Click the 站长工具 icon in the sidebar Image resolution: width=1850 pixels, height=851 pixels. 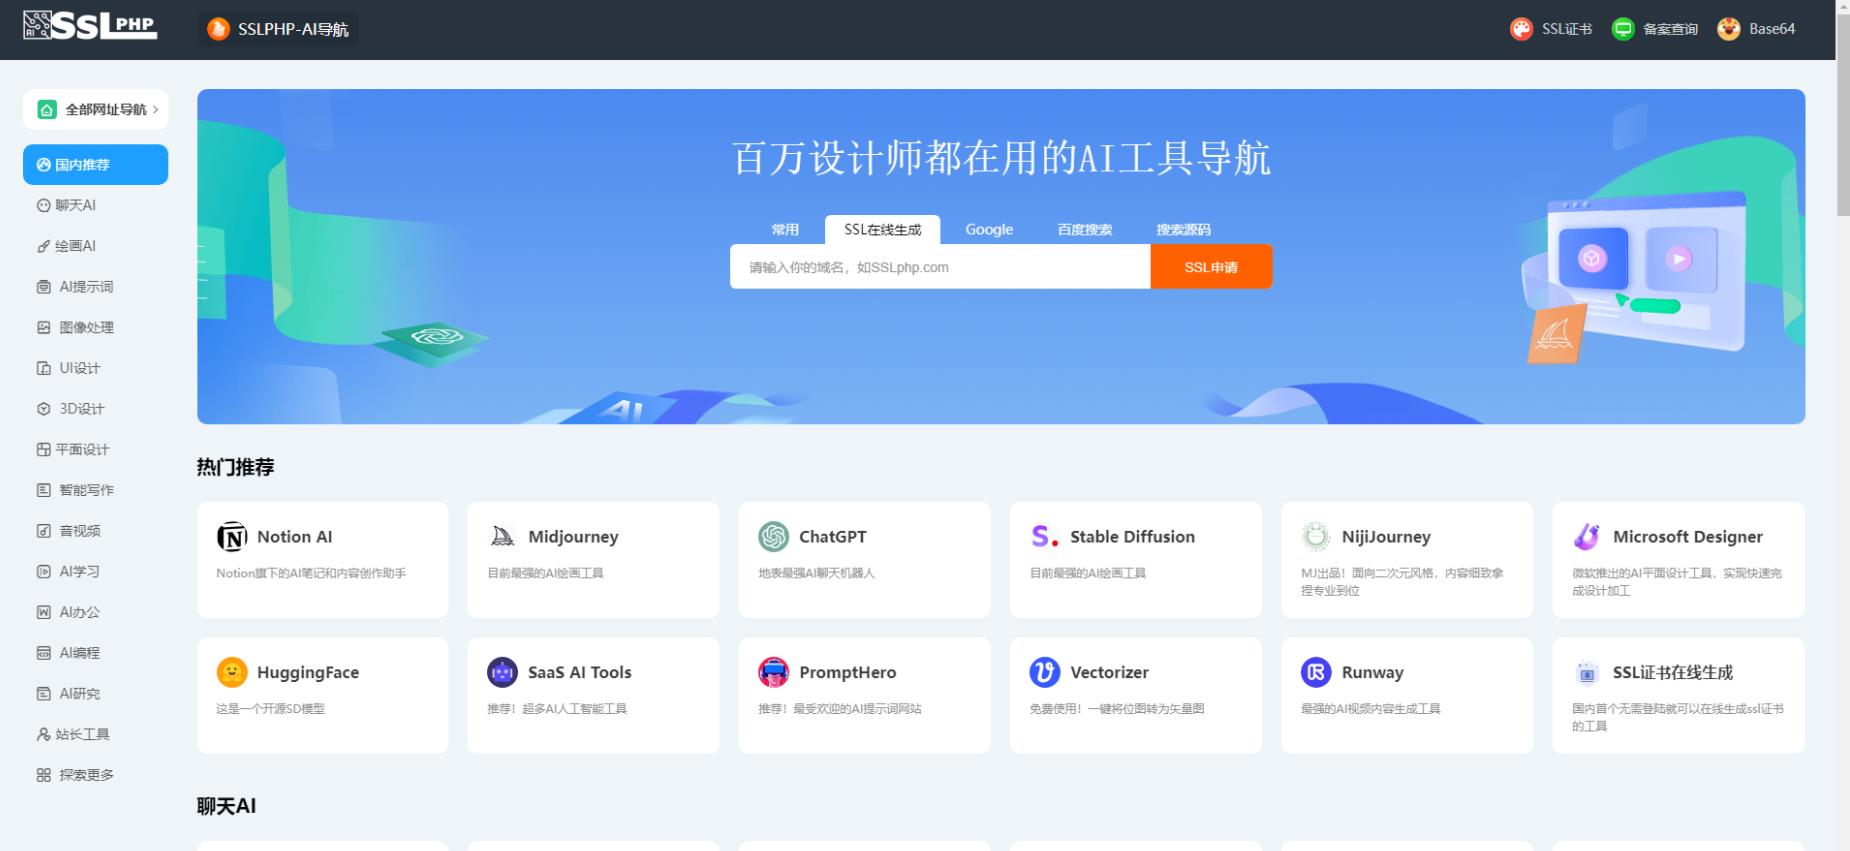pyautogui.click(x=43, y=734)
